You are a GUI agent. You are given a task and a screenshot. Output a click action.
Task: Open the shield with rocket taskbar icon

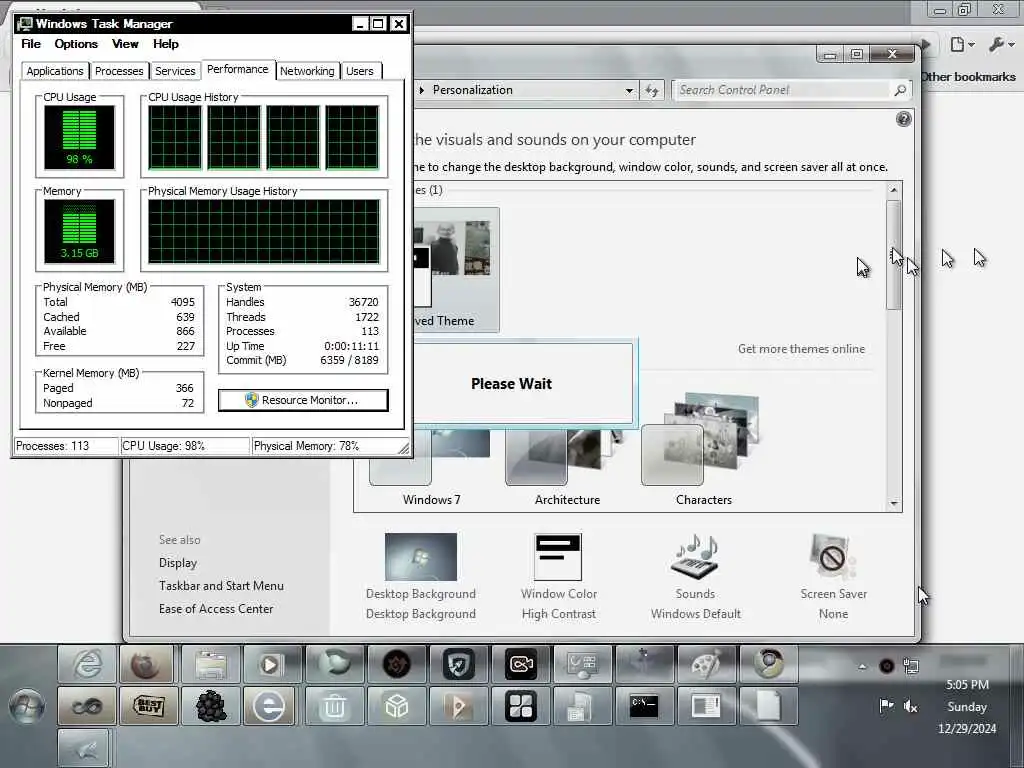pyautogui.click(x=458, y=664)
